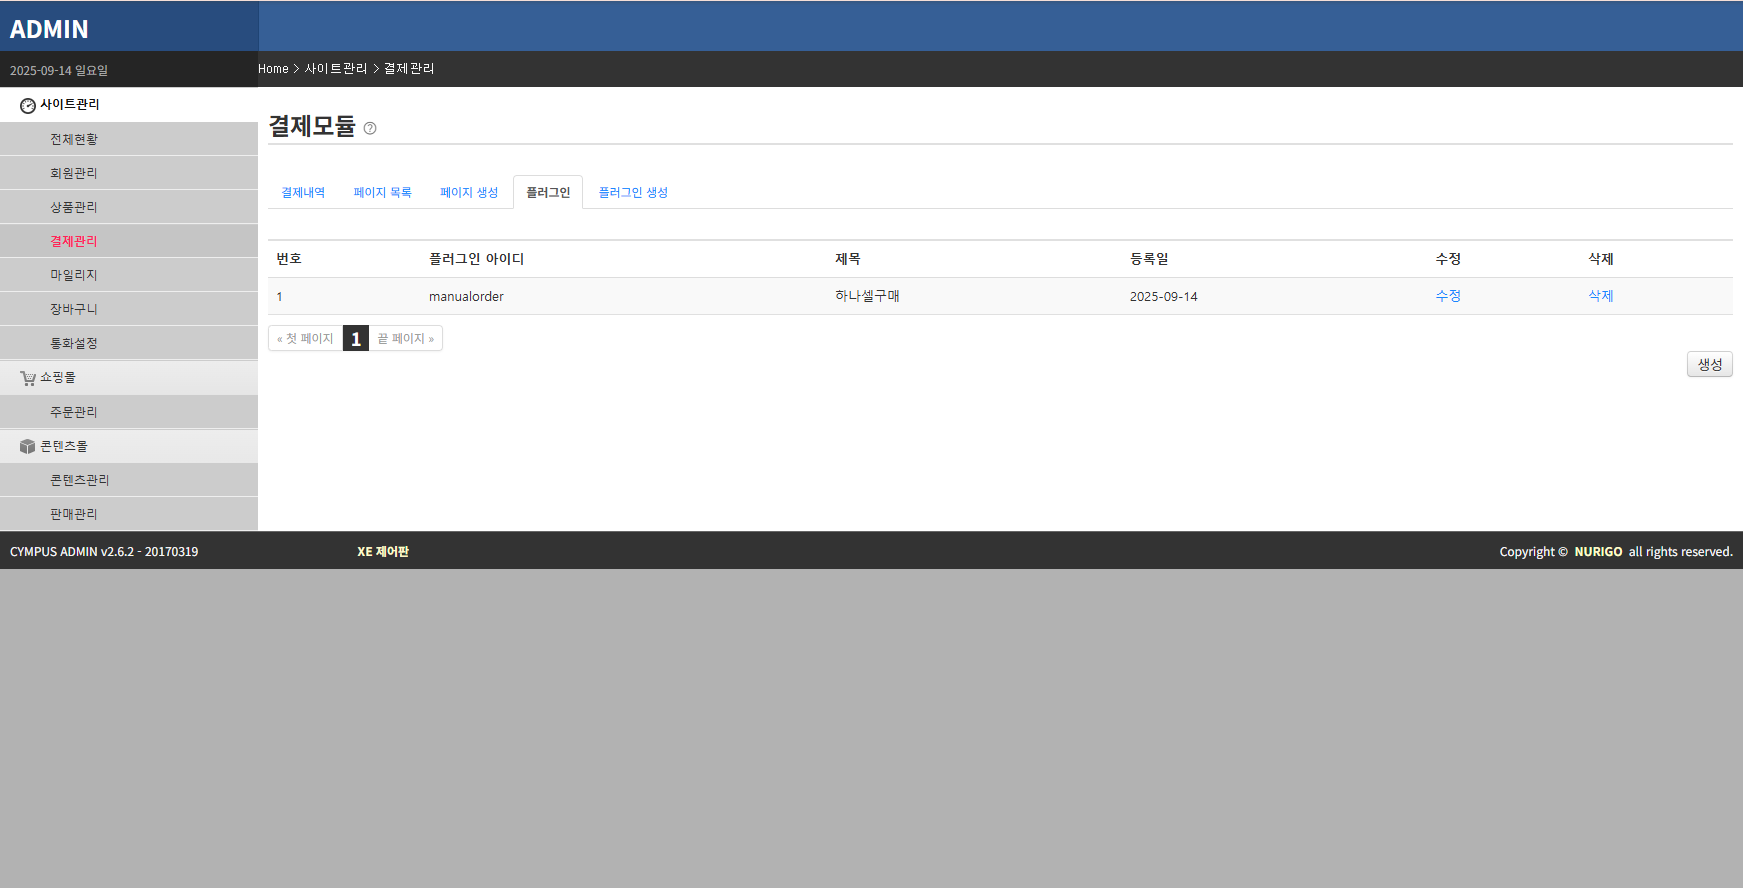The width and height of the screenshot is (1743, 888).
Task: Switch to the 플러그인 생성 tab
Action: 633,192
